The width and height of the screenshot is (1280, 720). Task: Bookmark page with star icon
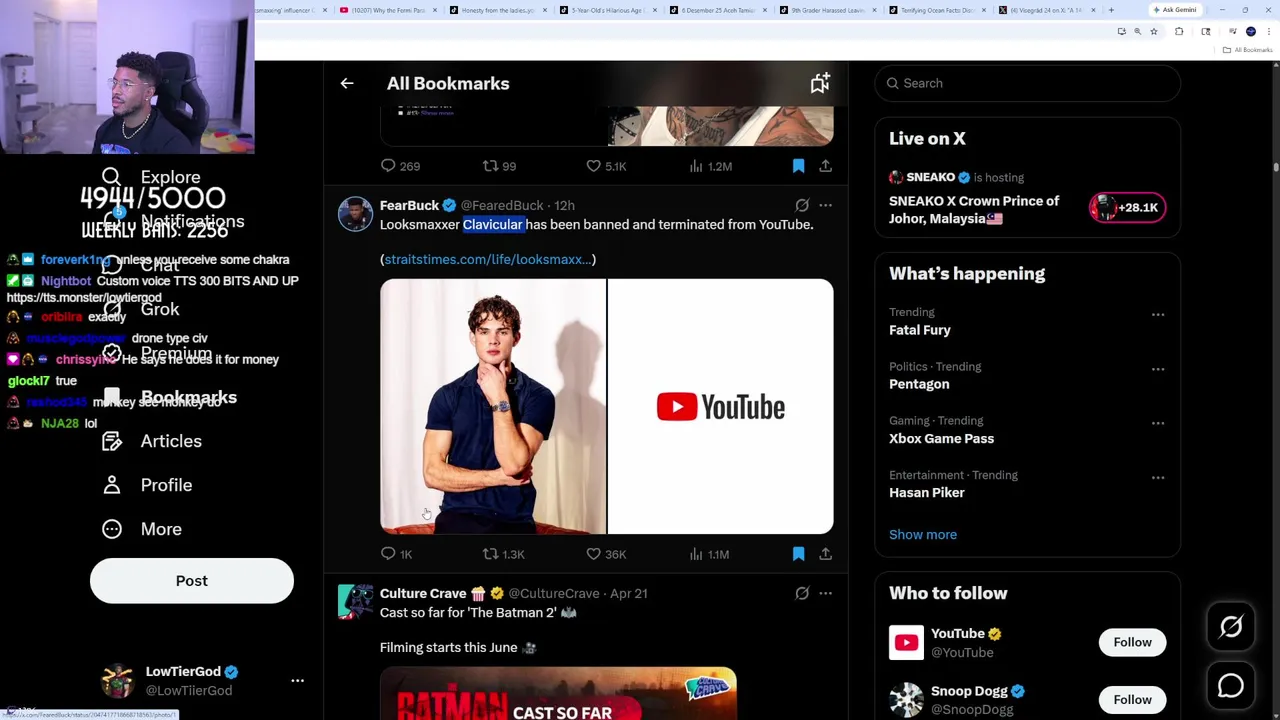(1153, 32)
